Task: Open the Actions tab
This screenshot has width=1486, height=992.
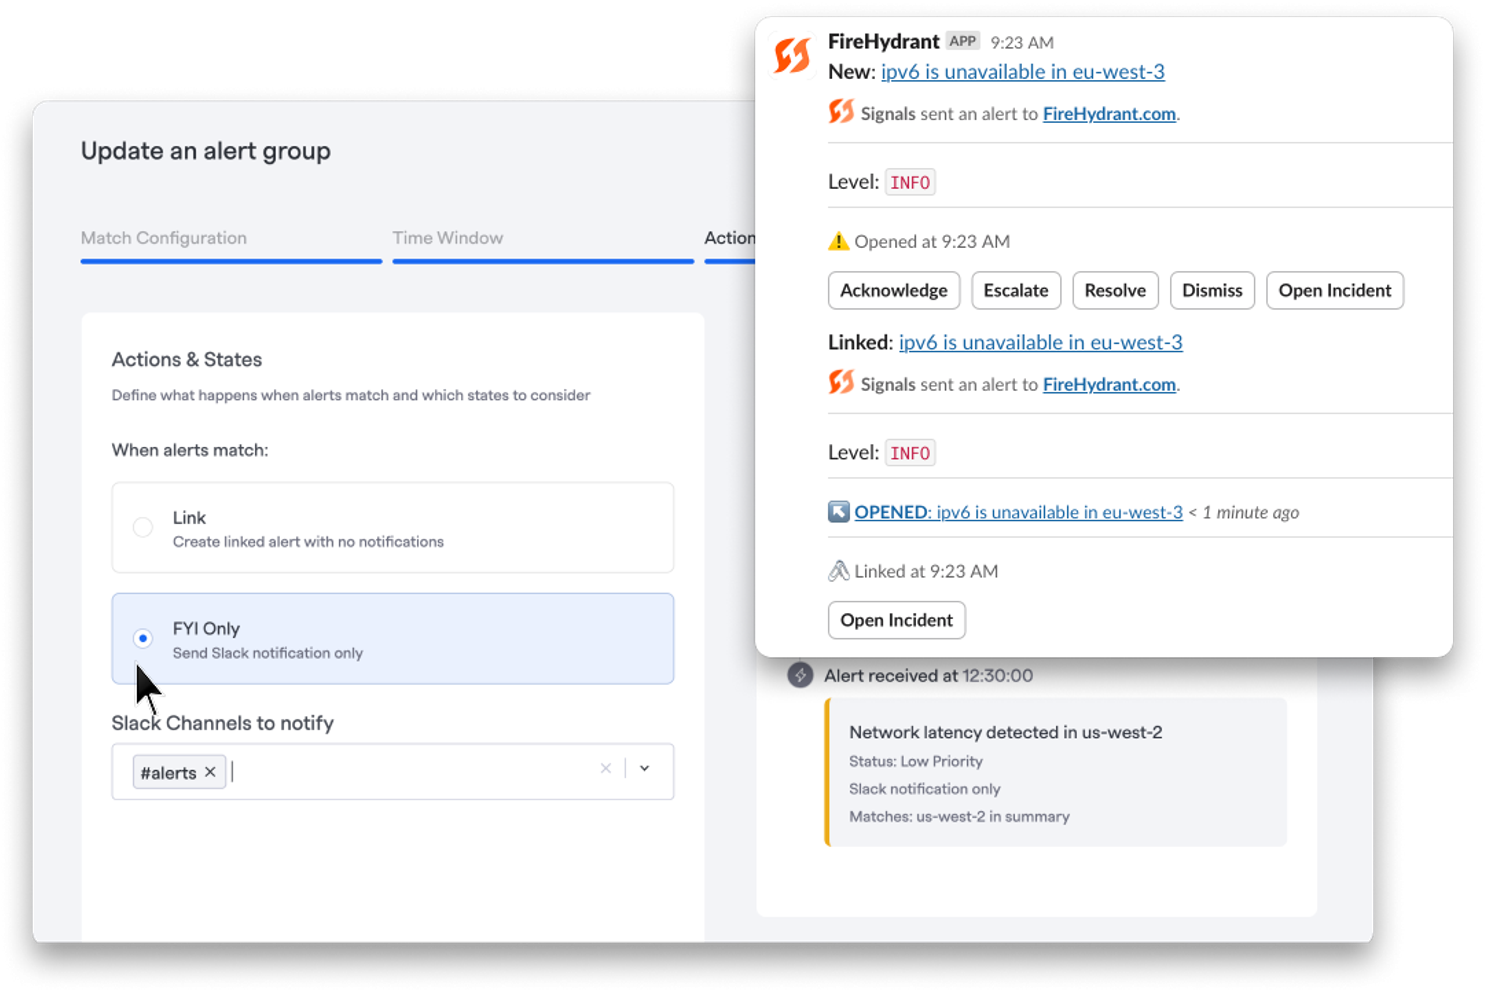Action: [730, 238]
